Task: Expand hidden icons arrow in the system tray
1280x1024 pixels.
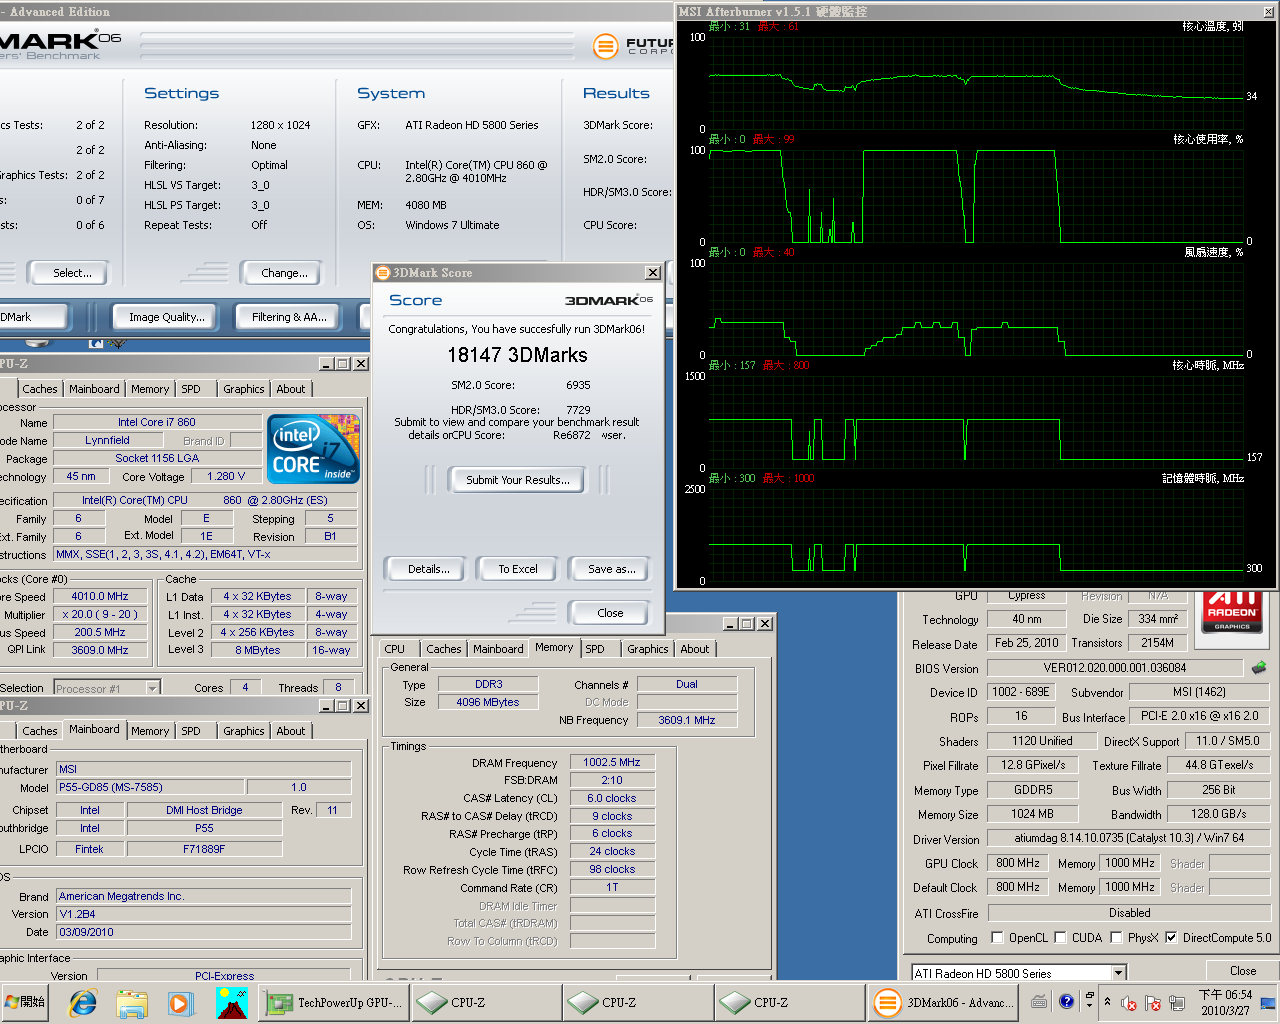Action: point(1107,1002)
